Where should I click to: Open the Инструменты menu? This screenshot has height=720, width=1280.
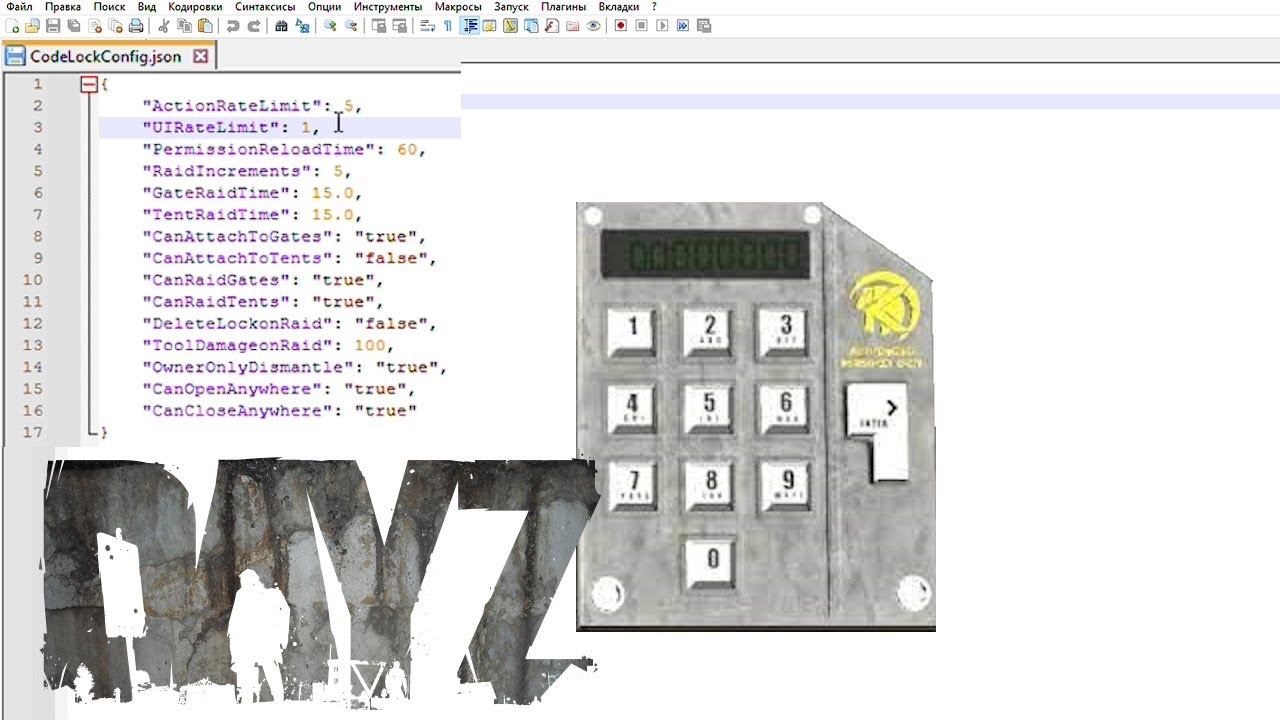tap(388, 7)
